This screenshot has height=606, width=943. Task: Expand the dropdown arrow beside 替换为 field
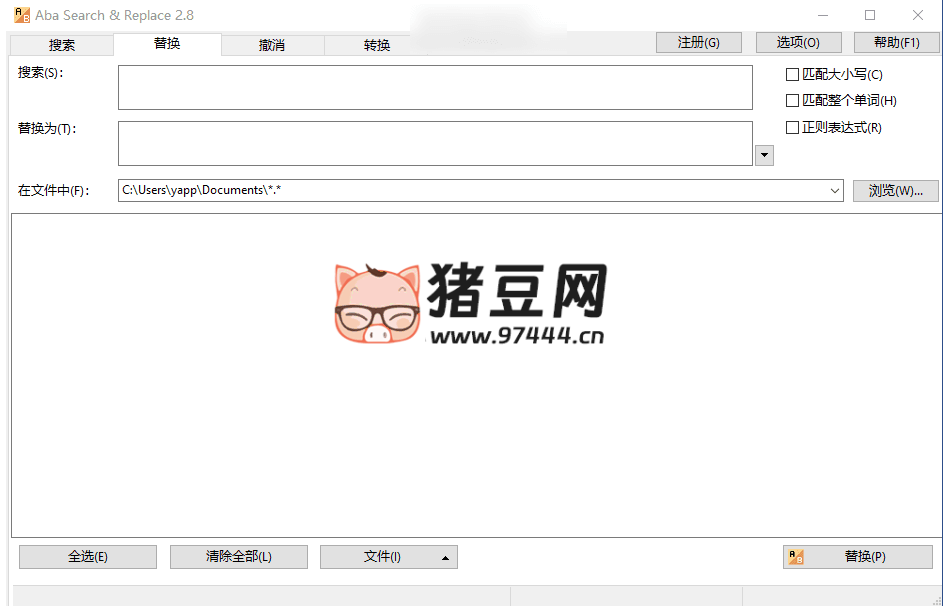pos(764,155)
